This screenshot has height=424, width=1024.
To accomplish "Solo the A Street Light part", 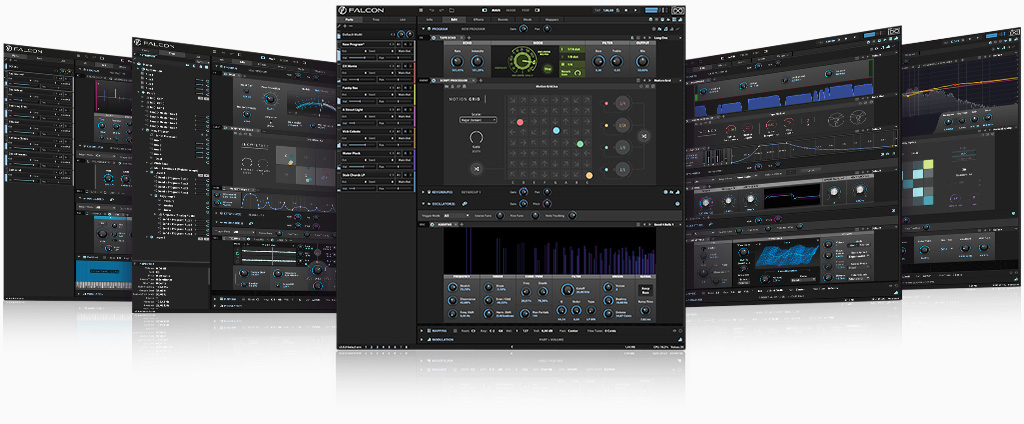I will 411,109.
